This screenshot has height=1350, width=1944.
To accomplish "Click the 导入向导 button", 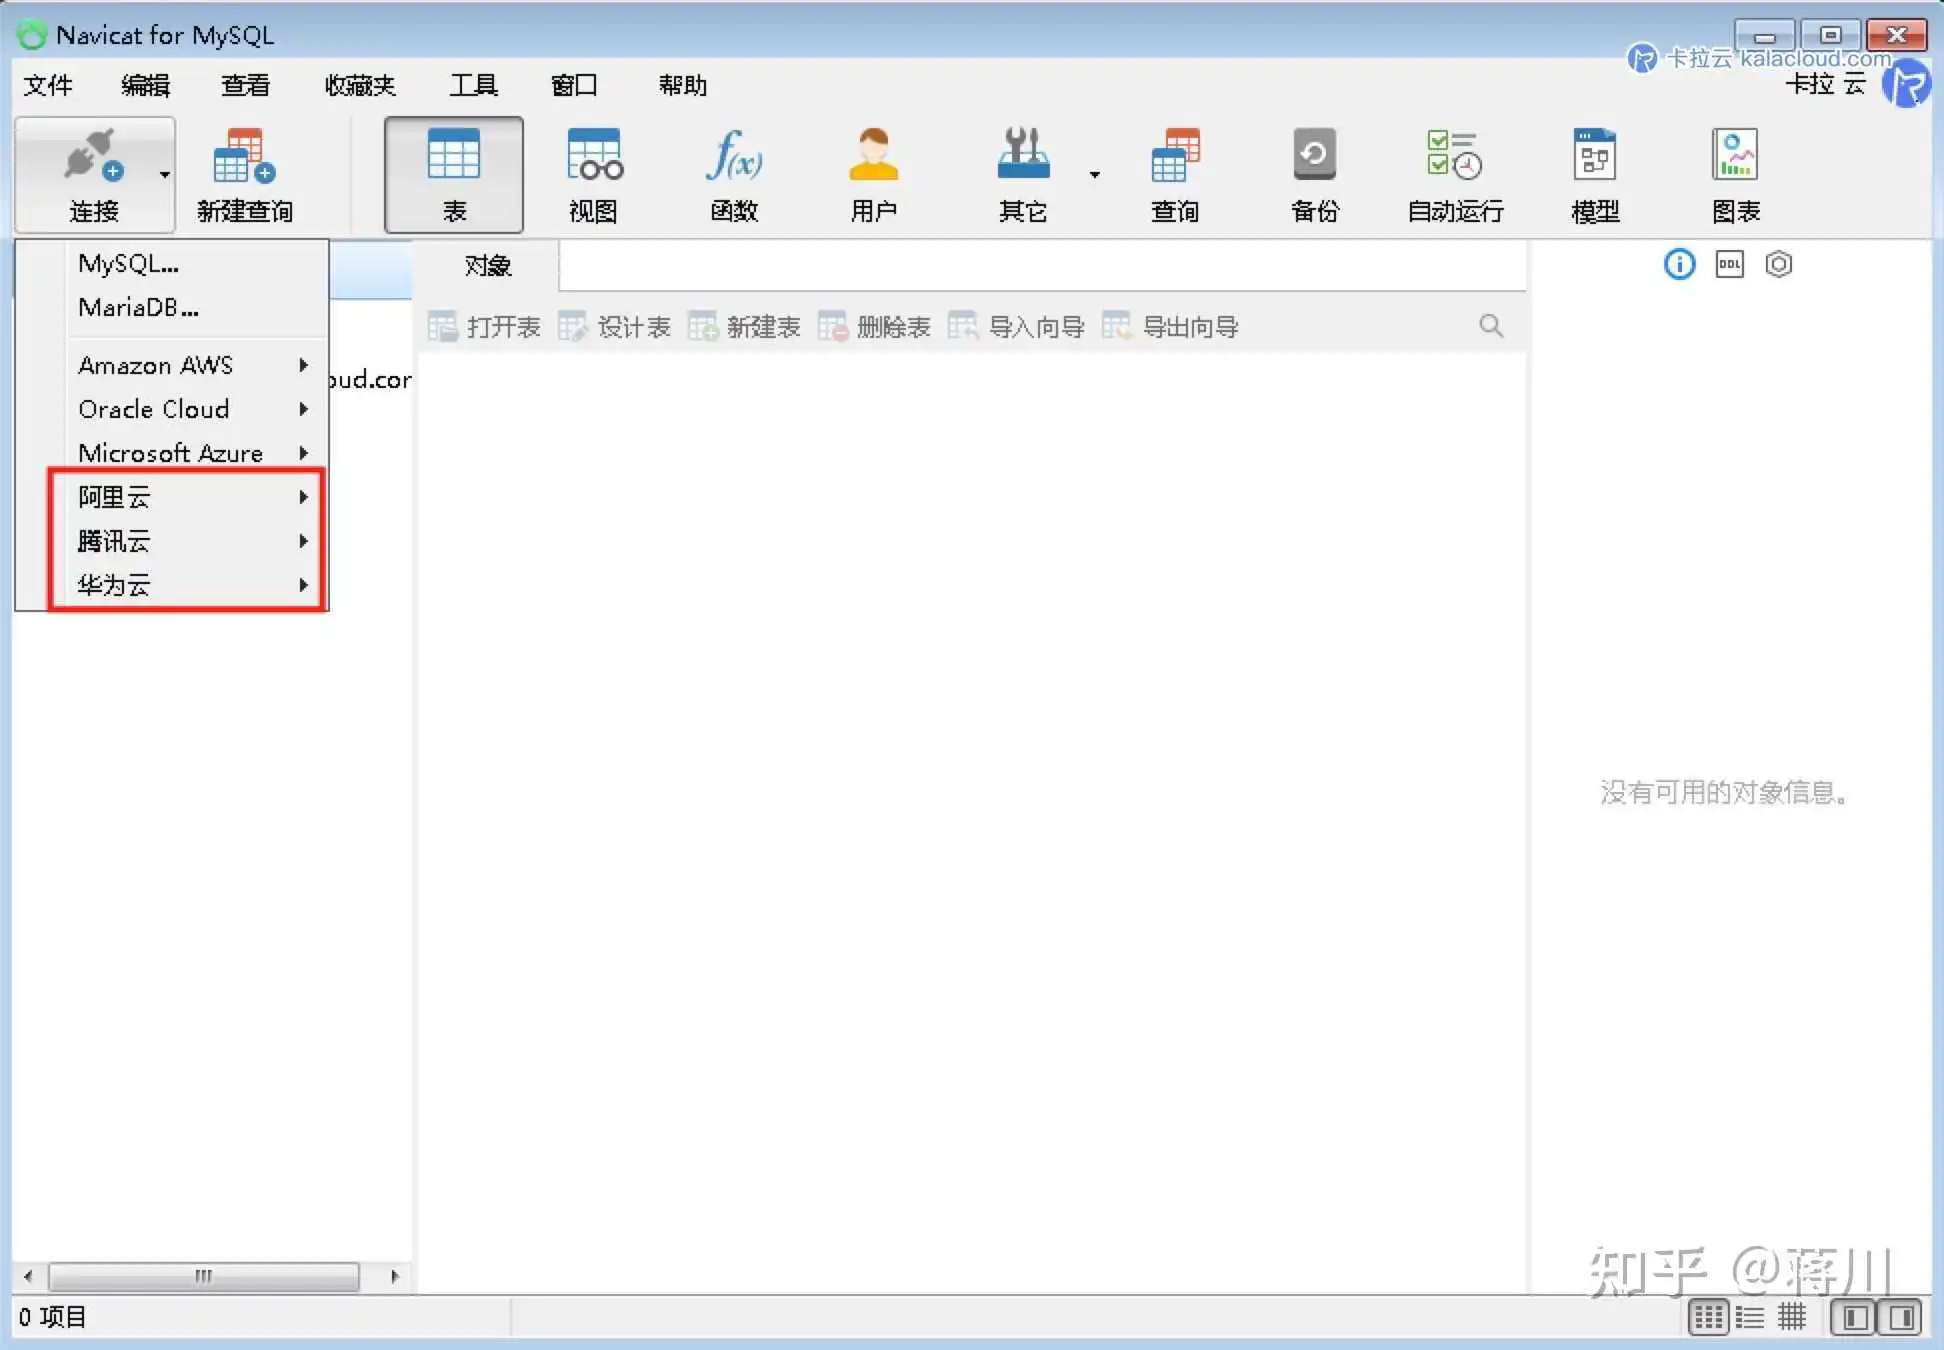I will click(1018, 327).
